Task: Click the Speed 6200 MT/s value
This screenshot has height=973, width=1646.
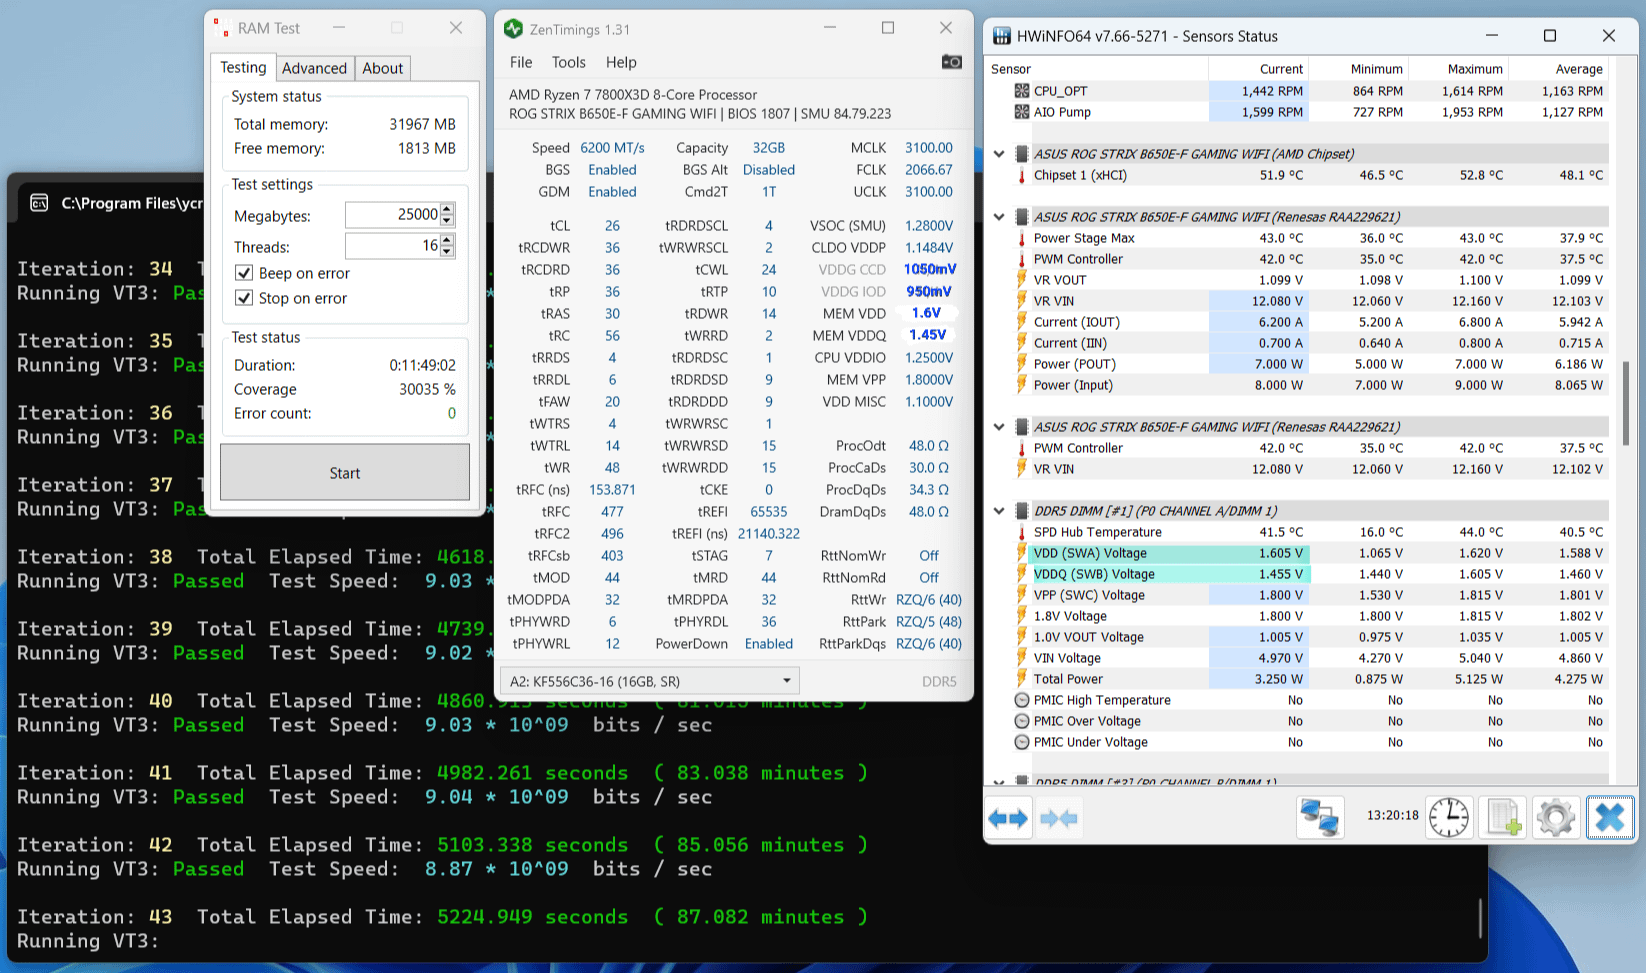Action: tap(612, 148)
